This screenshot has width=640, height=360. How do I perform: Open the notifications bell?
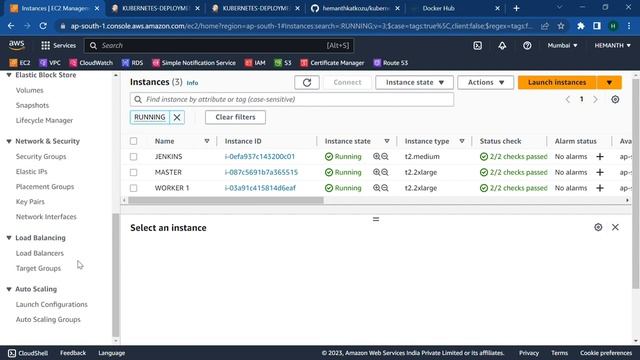[502, 46]
